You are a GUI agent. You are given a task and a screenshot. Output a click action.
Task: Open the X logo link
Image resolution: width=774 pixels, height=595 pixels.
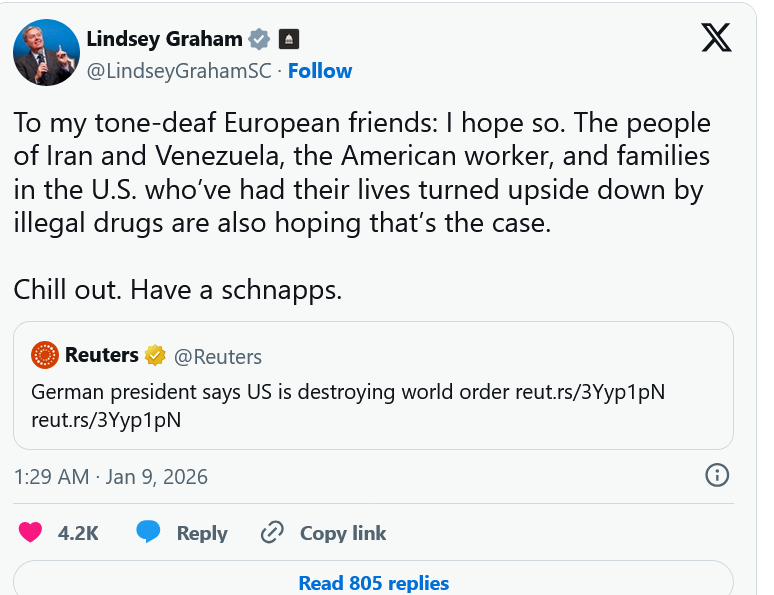[716, 38]
